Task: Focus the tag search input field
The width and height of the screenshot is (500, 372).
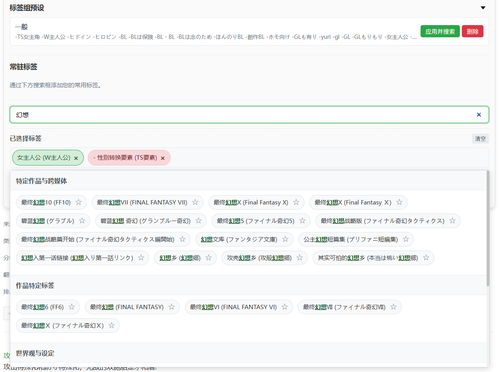Action: pyautogui.click(x=249, y=115)
